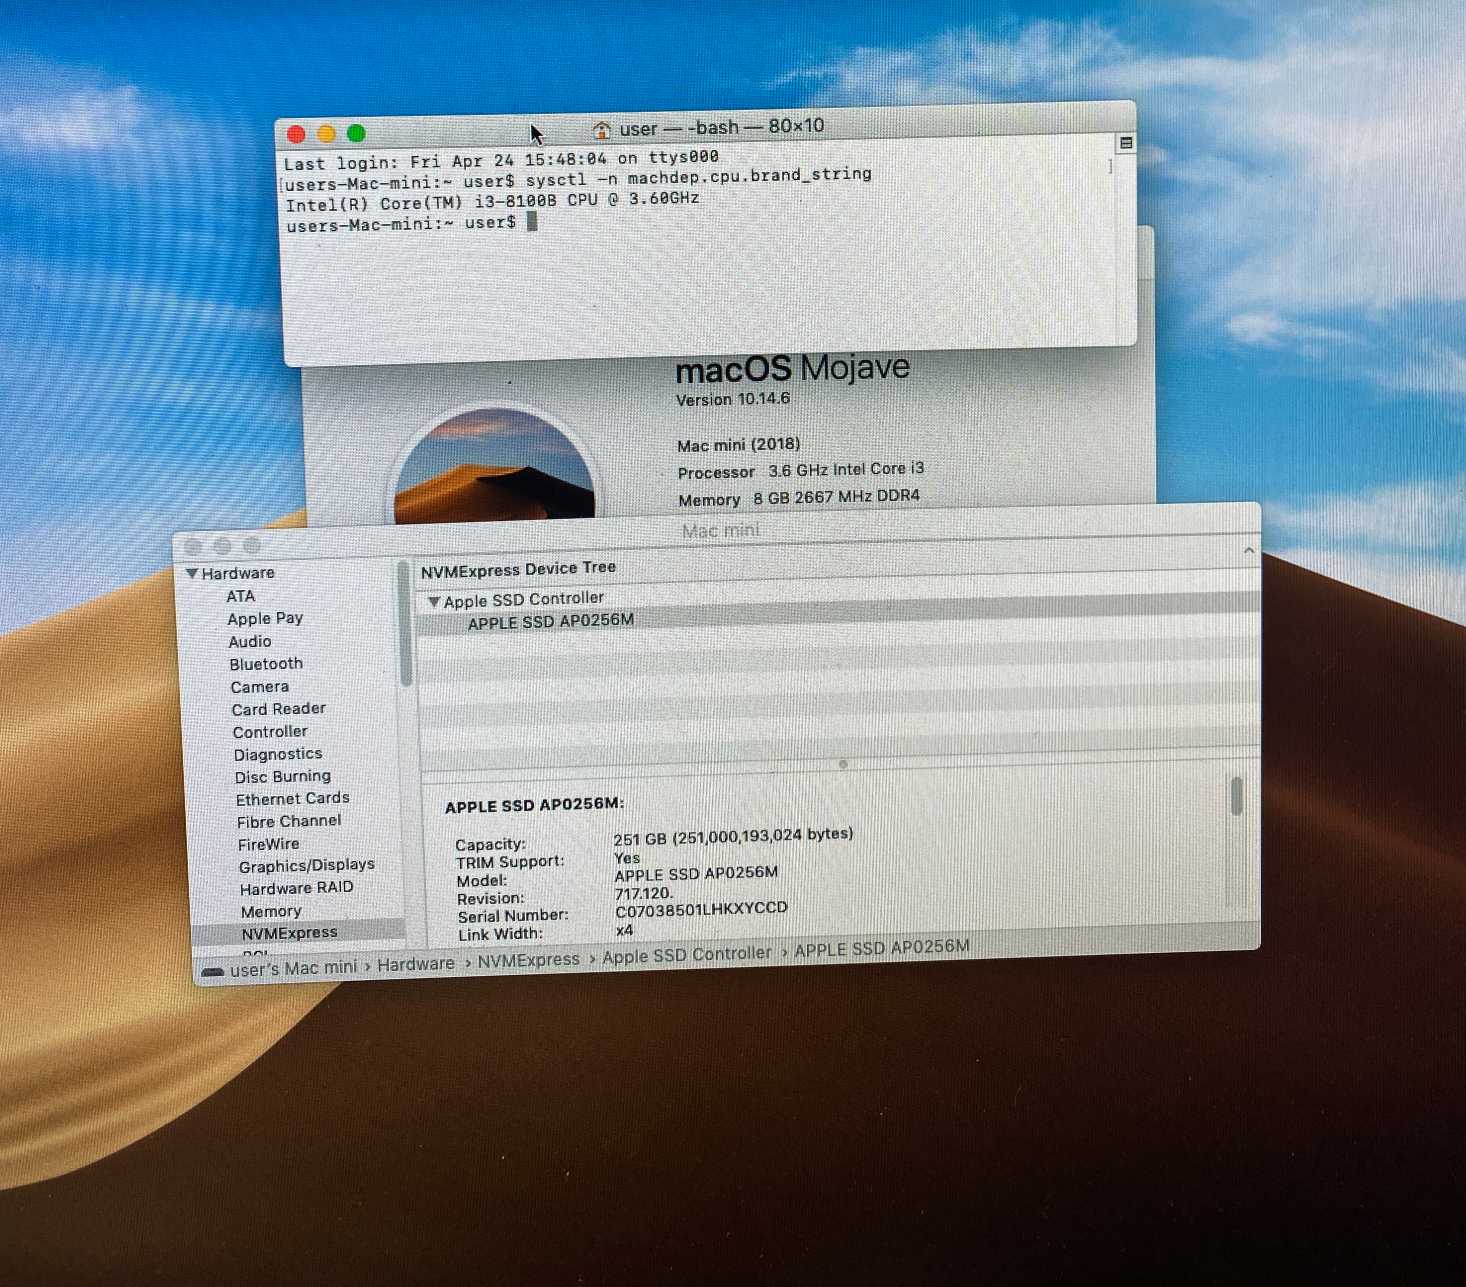1466x1287 pixels.
Task: Click the Terminal prompt line with the cursor block
Action: click(412, 224)
